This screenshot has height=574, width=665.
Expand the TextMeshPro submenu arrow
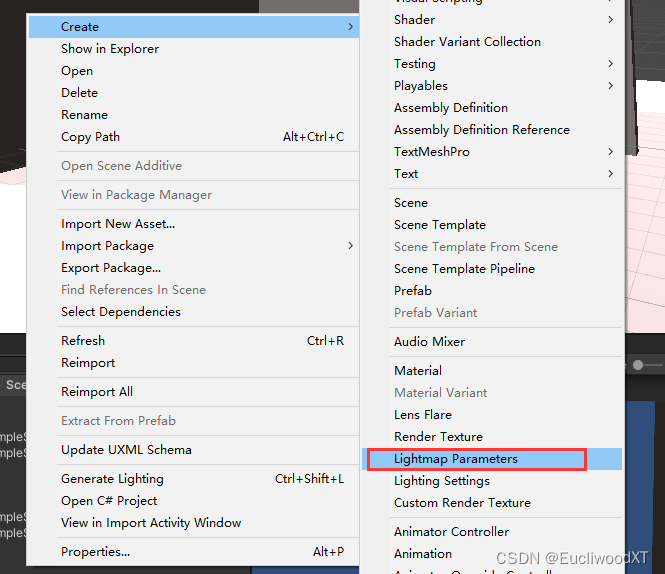610,151
